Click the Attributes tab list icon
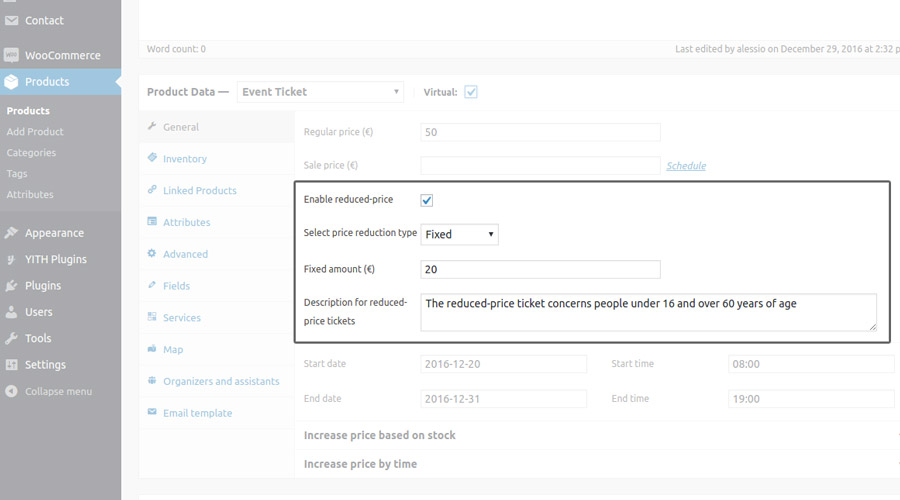 point(152,222)
